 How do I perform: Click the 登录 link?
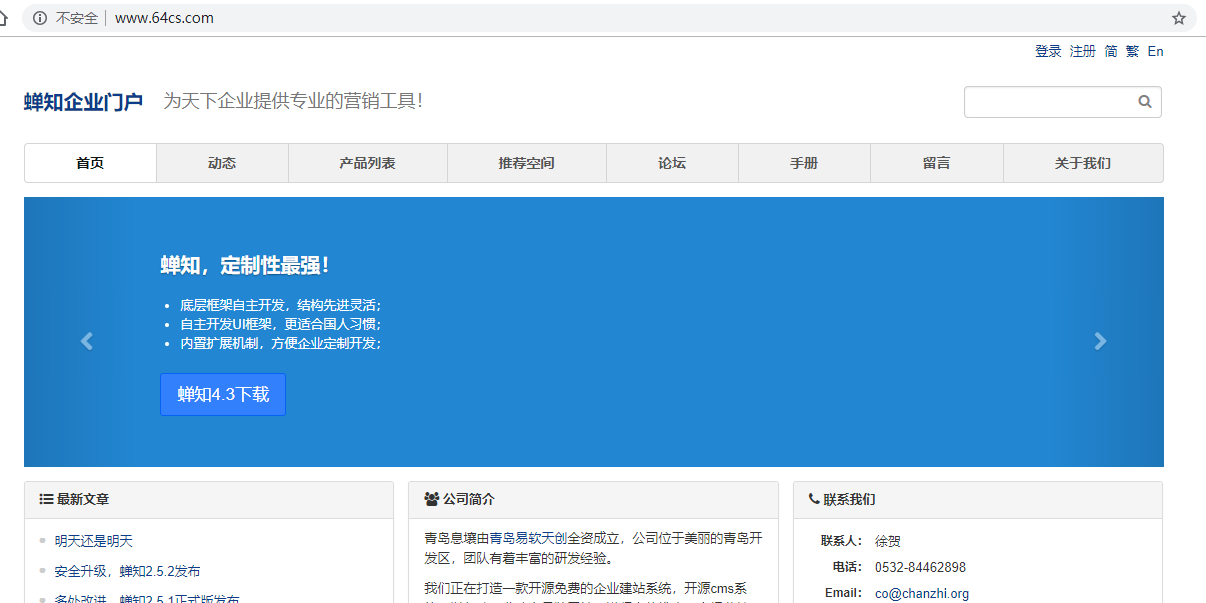1048,51
